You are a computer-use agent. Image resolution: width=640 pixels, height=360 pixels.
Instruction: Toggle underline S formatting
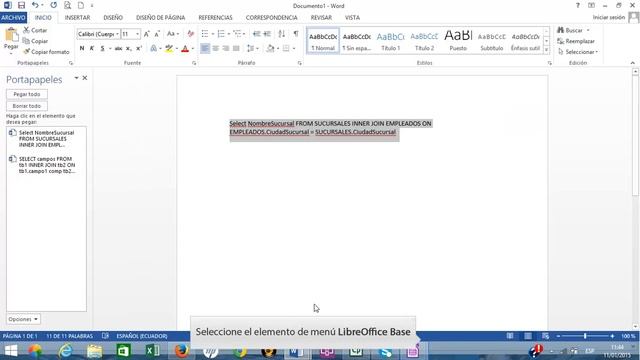point(102,49)
